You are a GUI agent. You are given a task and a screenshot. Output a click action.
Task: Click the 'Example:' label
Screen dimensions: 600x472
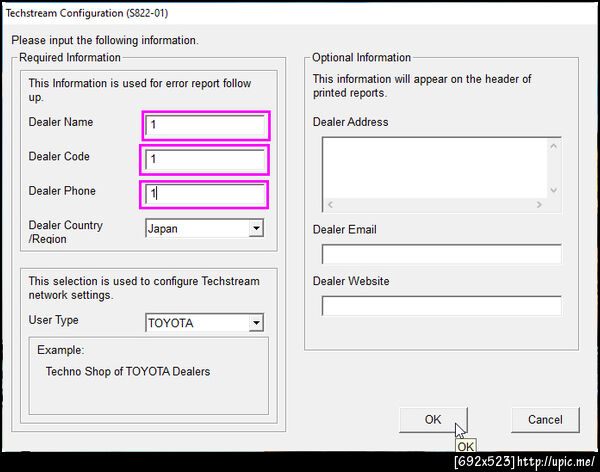60,350
